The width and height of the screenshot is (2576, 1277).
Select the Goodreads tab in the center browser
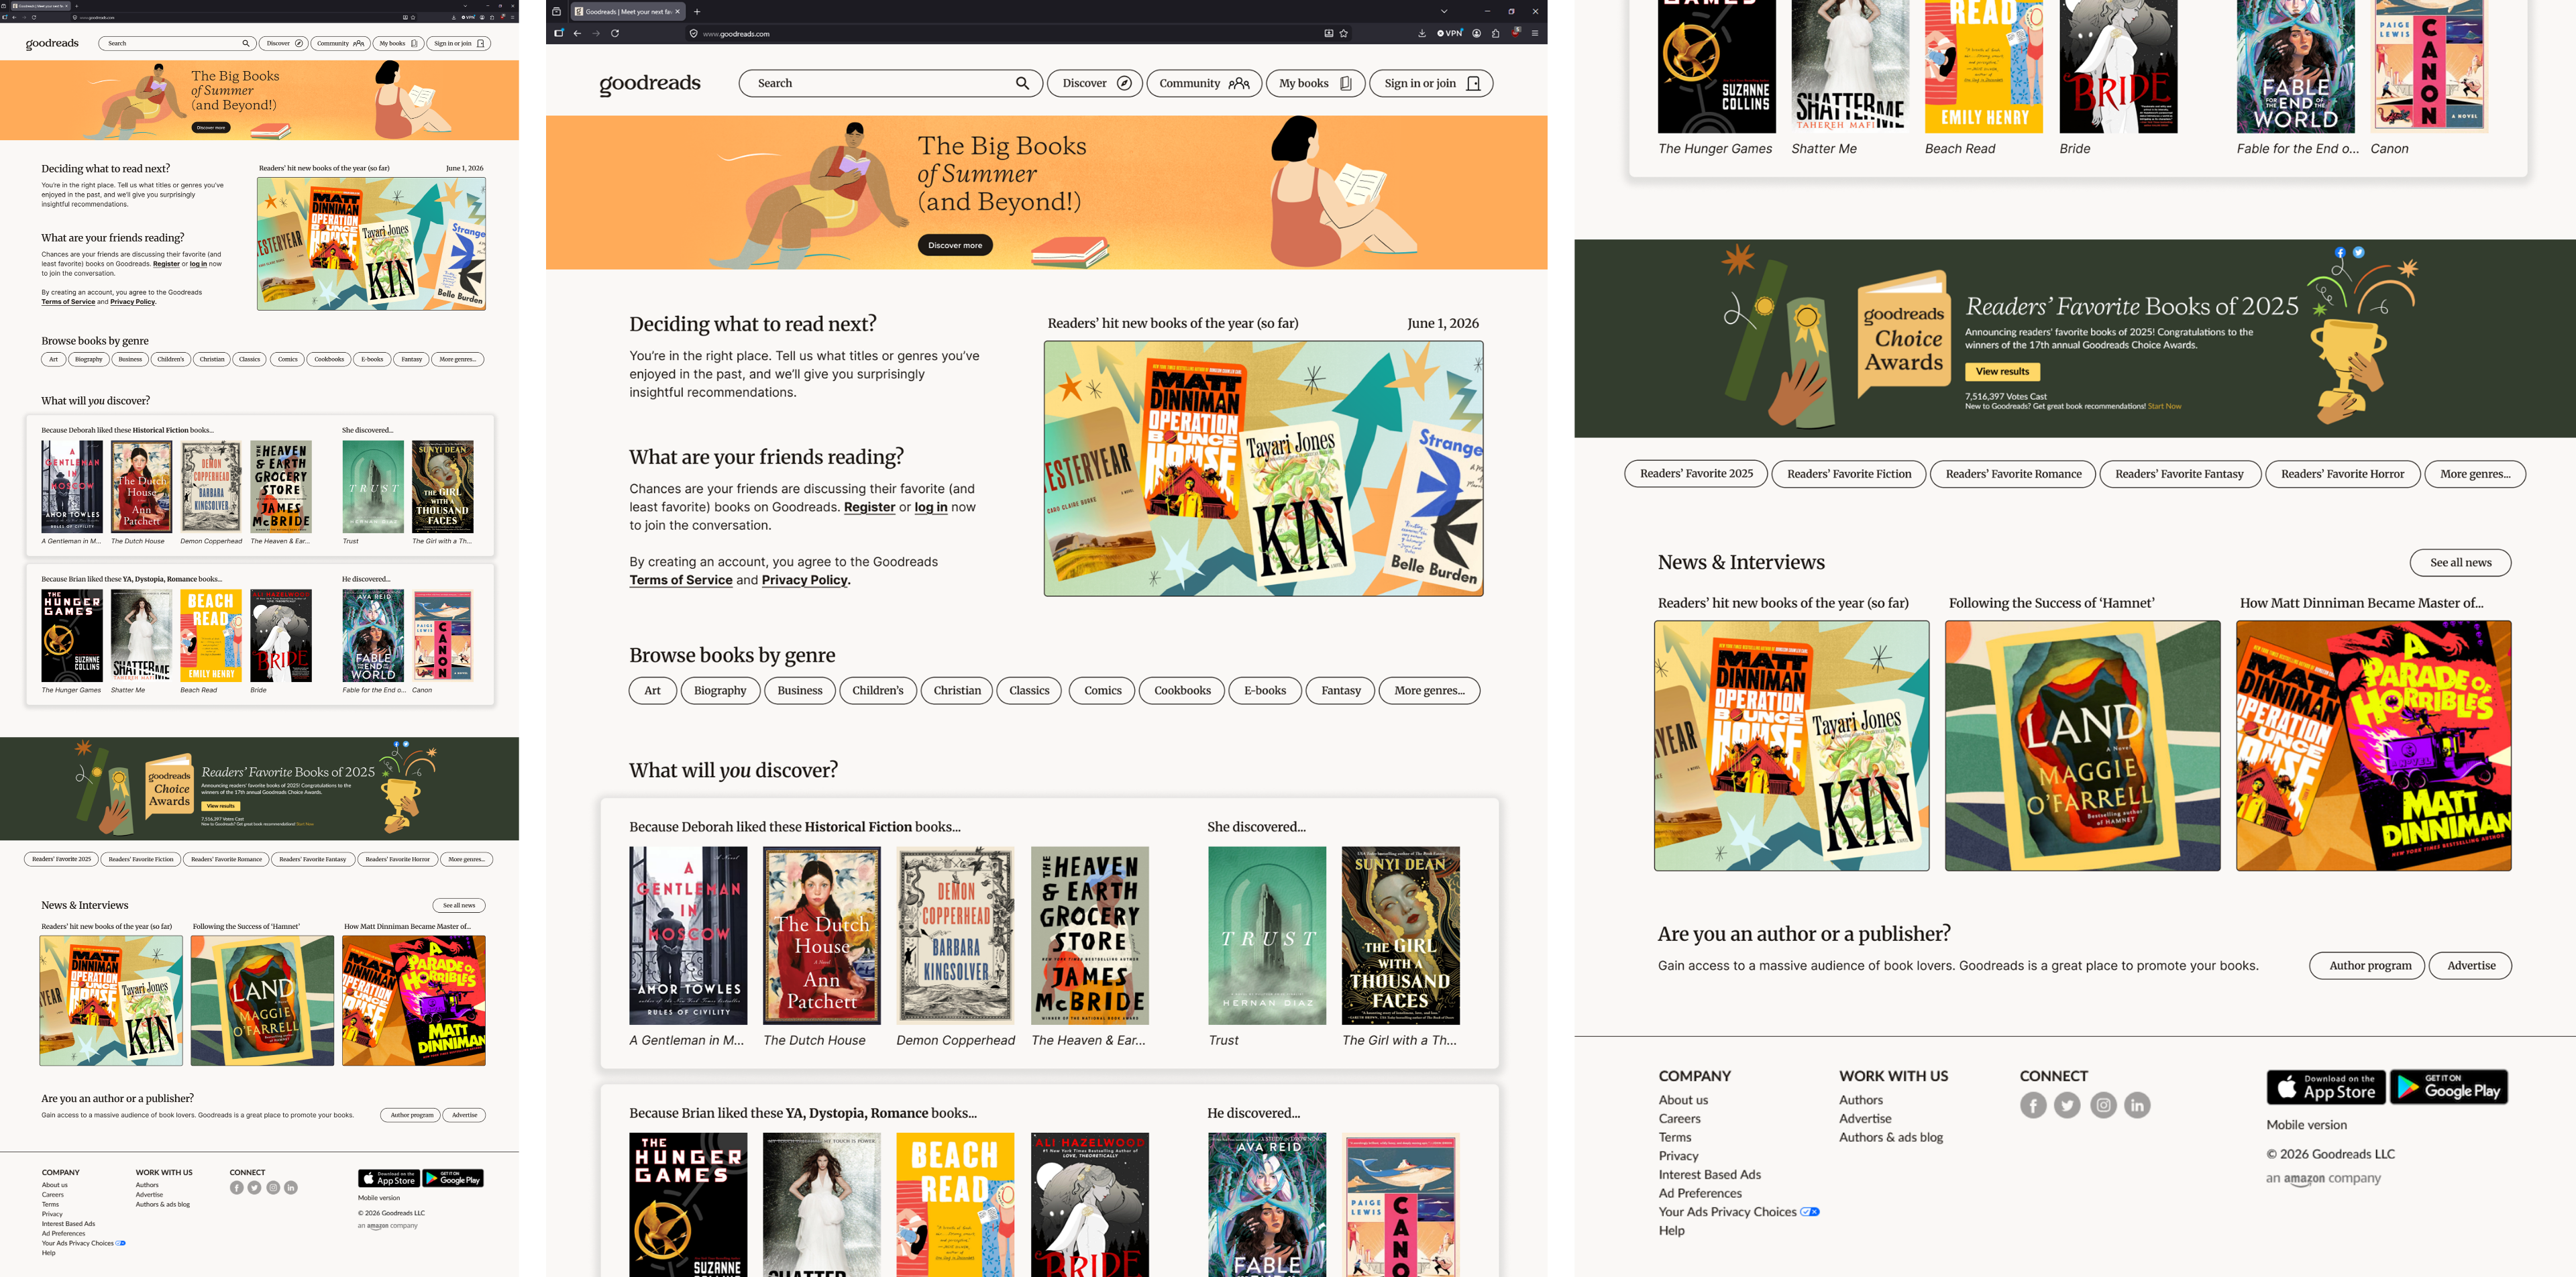click(x=627, y=12)
